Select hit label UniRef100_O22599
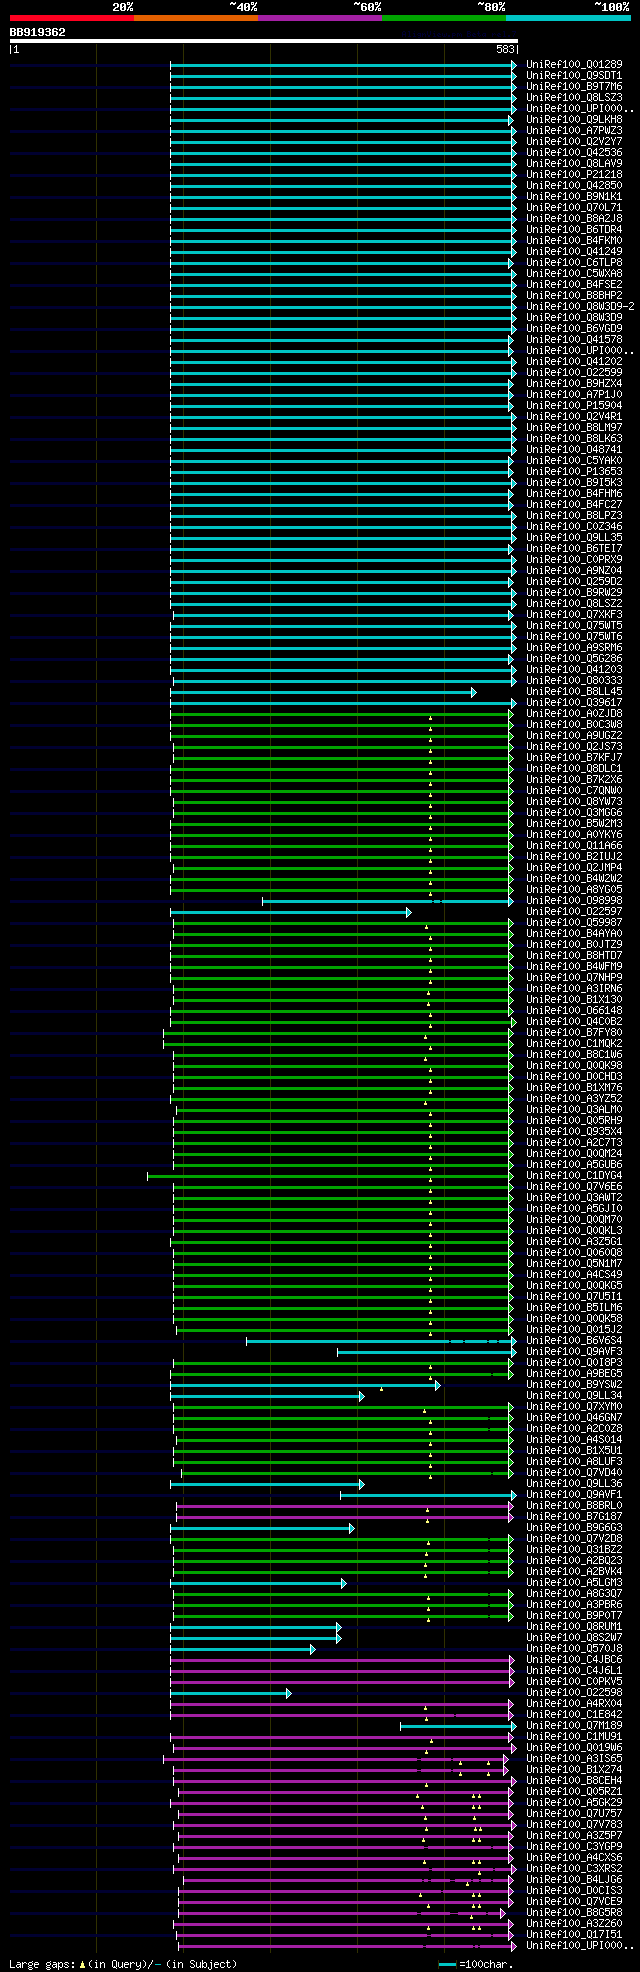The image size is (640, 1972). point(574,372)
